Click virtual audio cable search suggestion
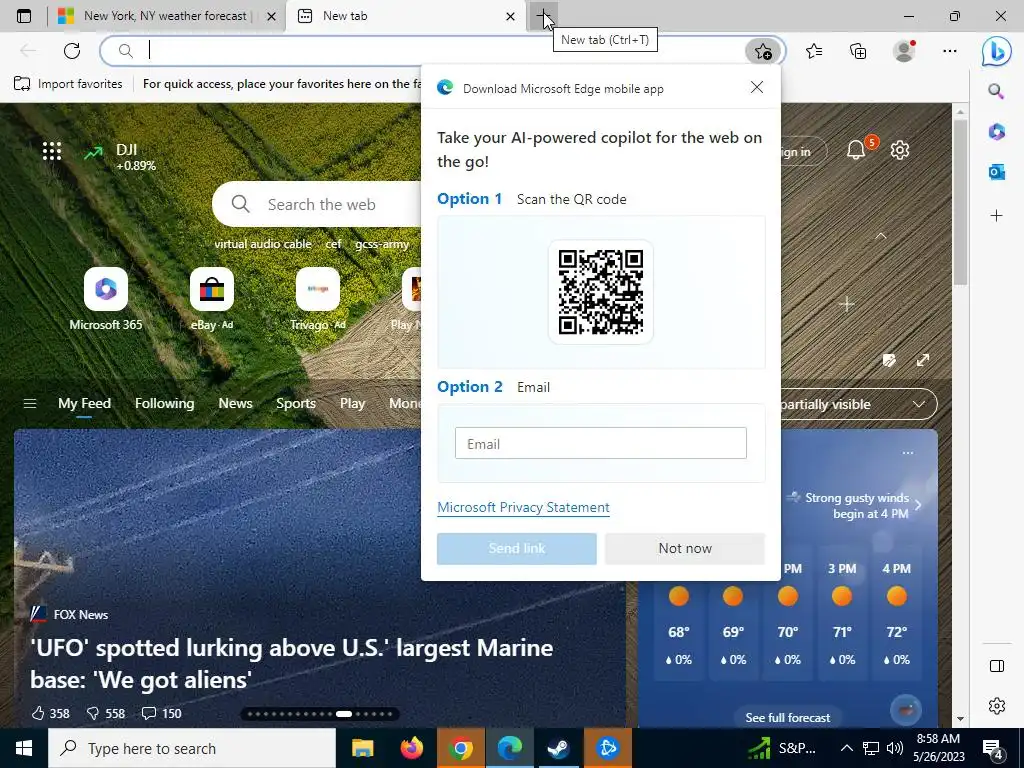Viewport: 1024px width, 768px height. point(263,244)
